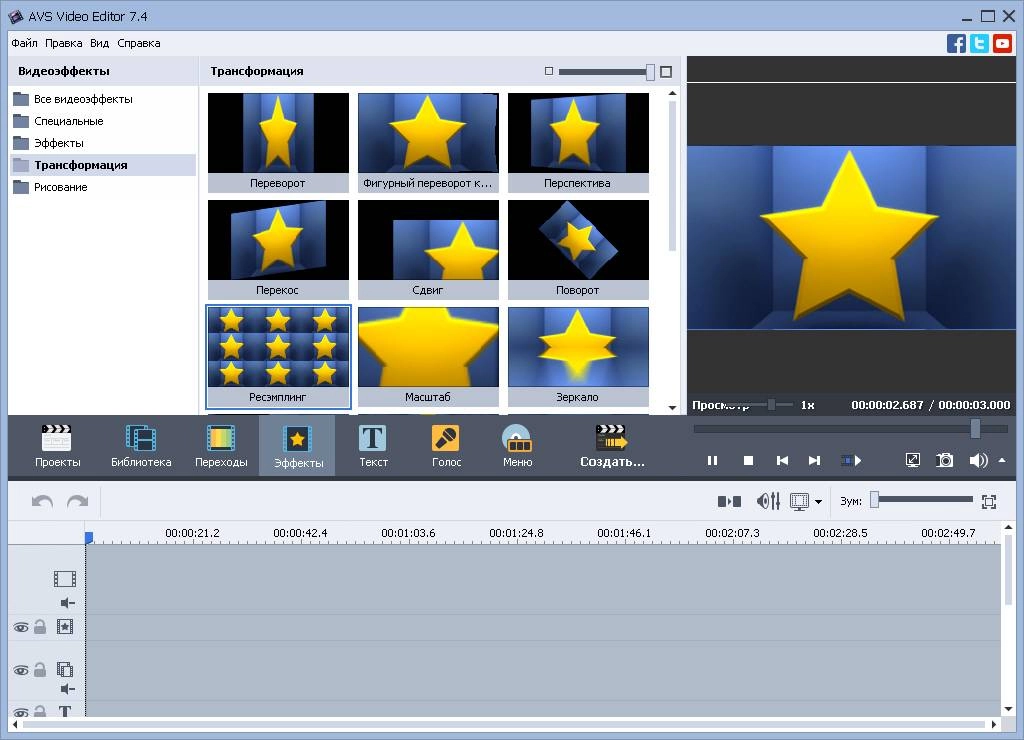Select the Поворот effect thumbnail

point(578,249)
